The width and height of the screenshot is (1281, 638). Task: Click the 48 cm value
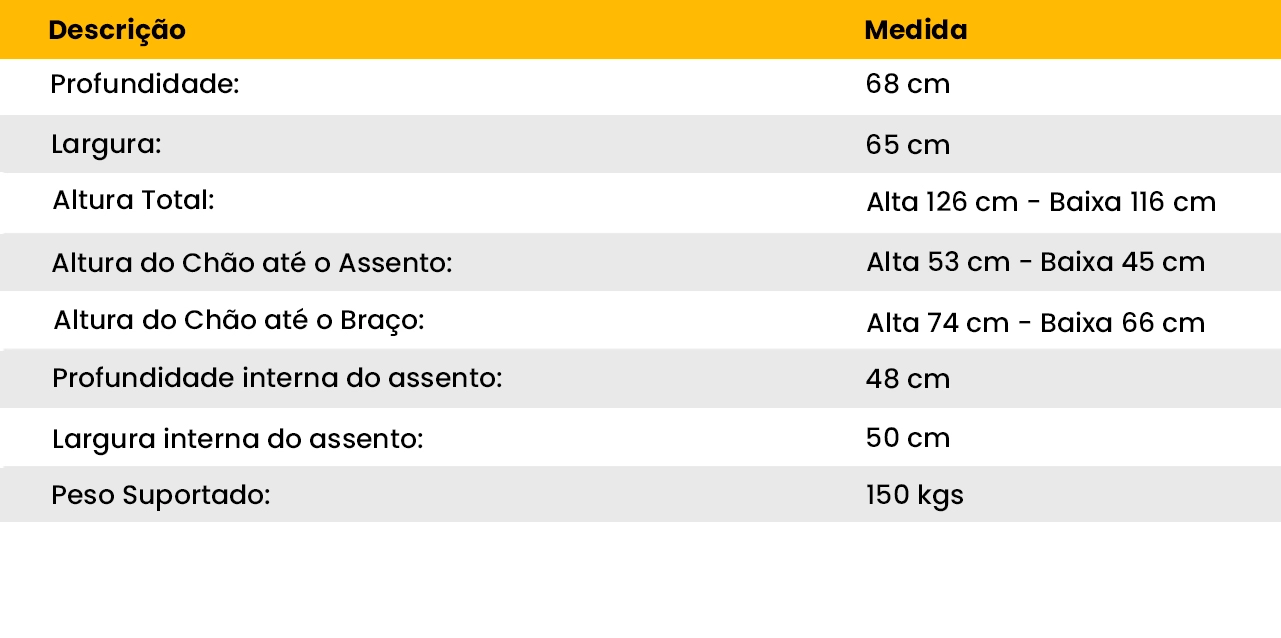(907, 379)
